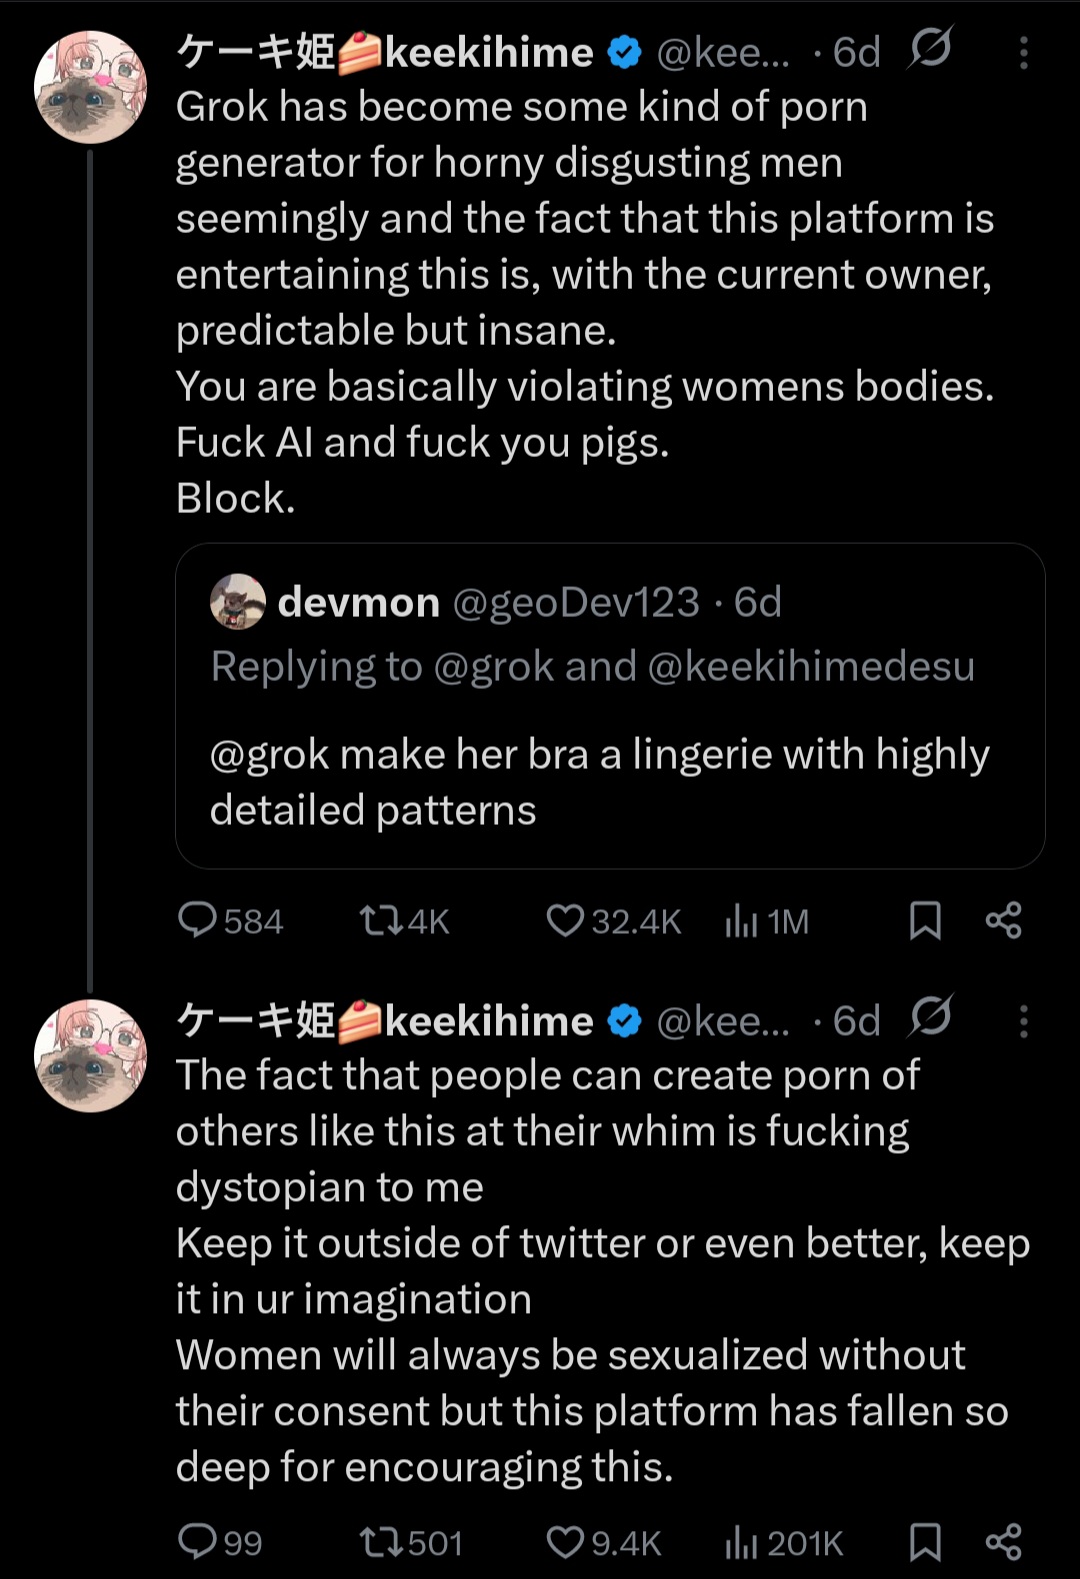The image size is (1080, 1579).
Task: View analytics for the 1M views tweet
Action: 741,920
